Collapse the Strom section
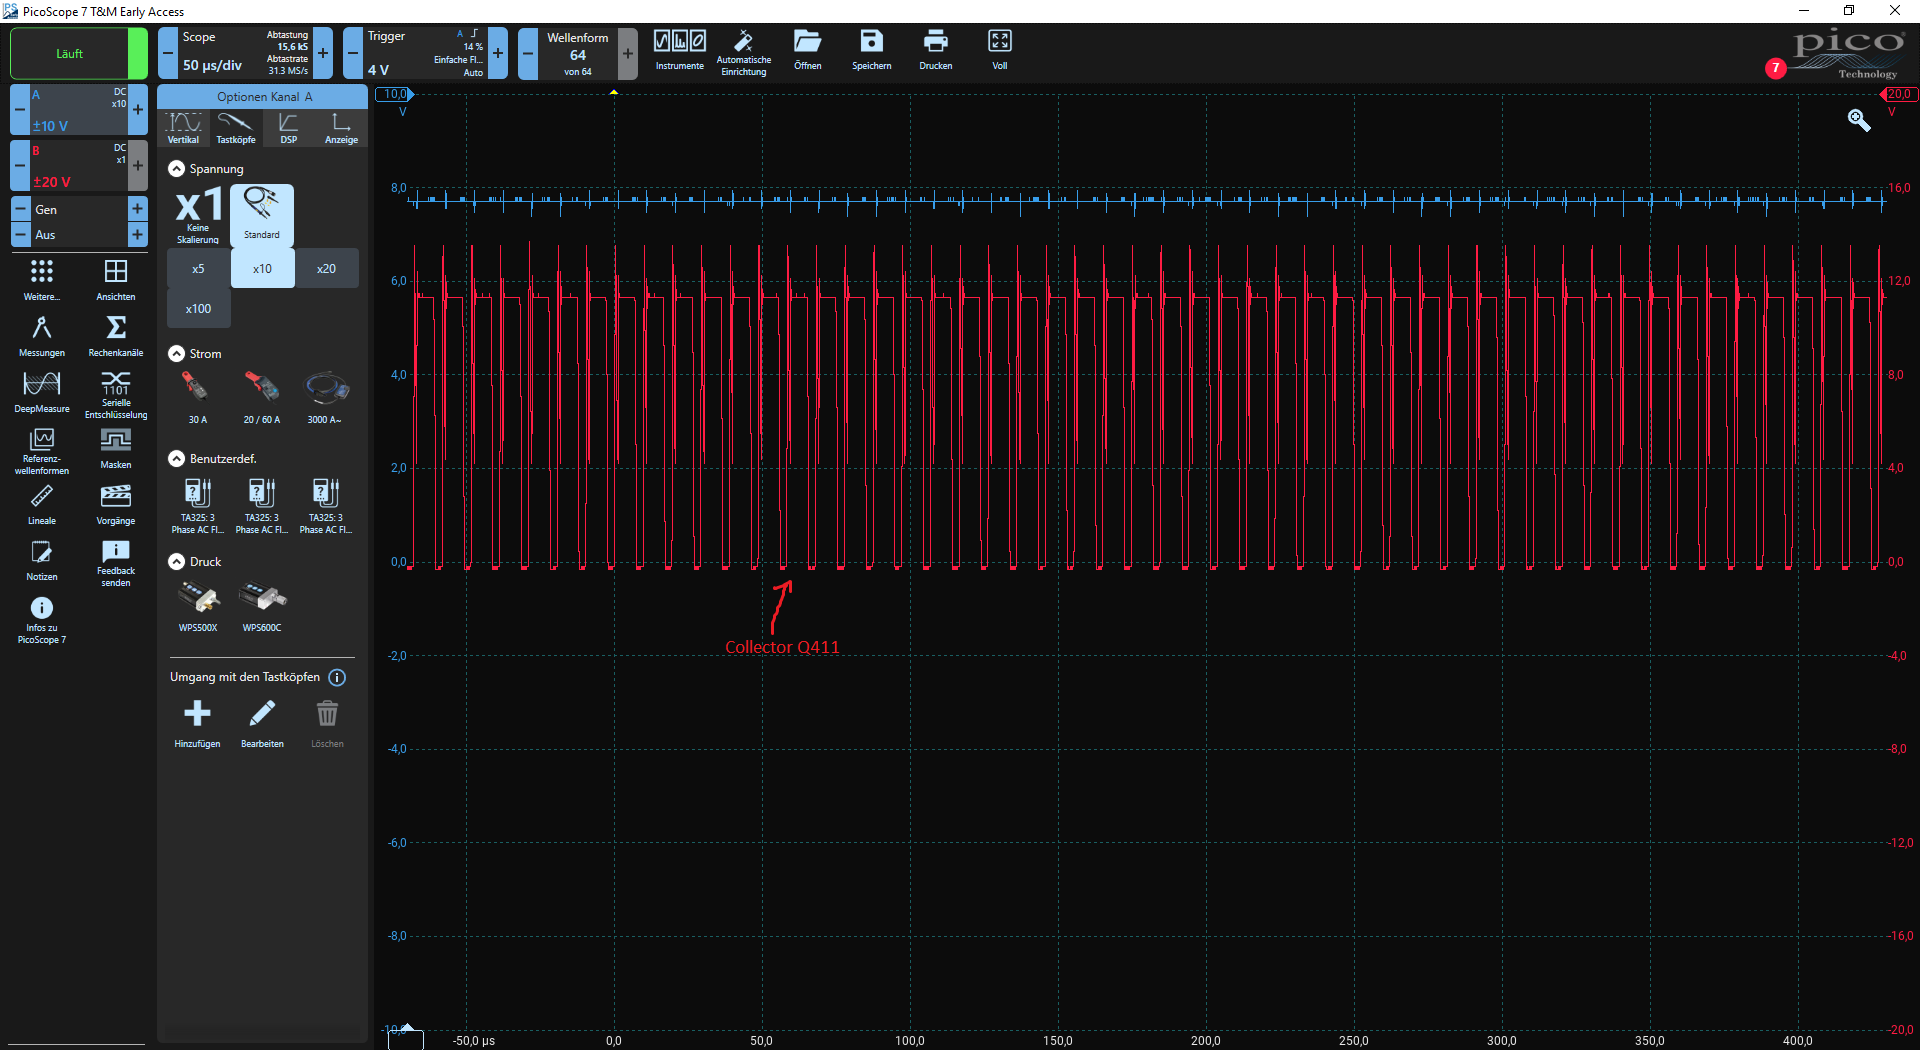This screenshot has width=1920, height=1050. coord(177,354)
